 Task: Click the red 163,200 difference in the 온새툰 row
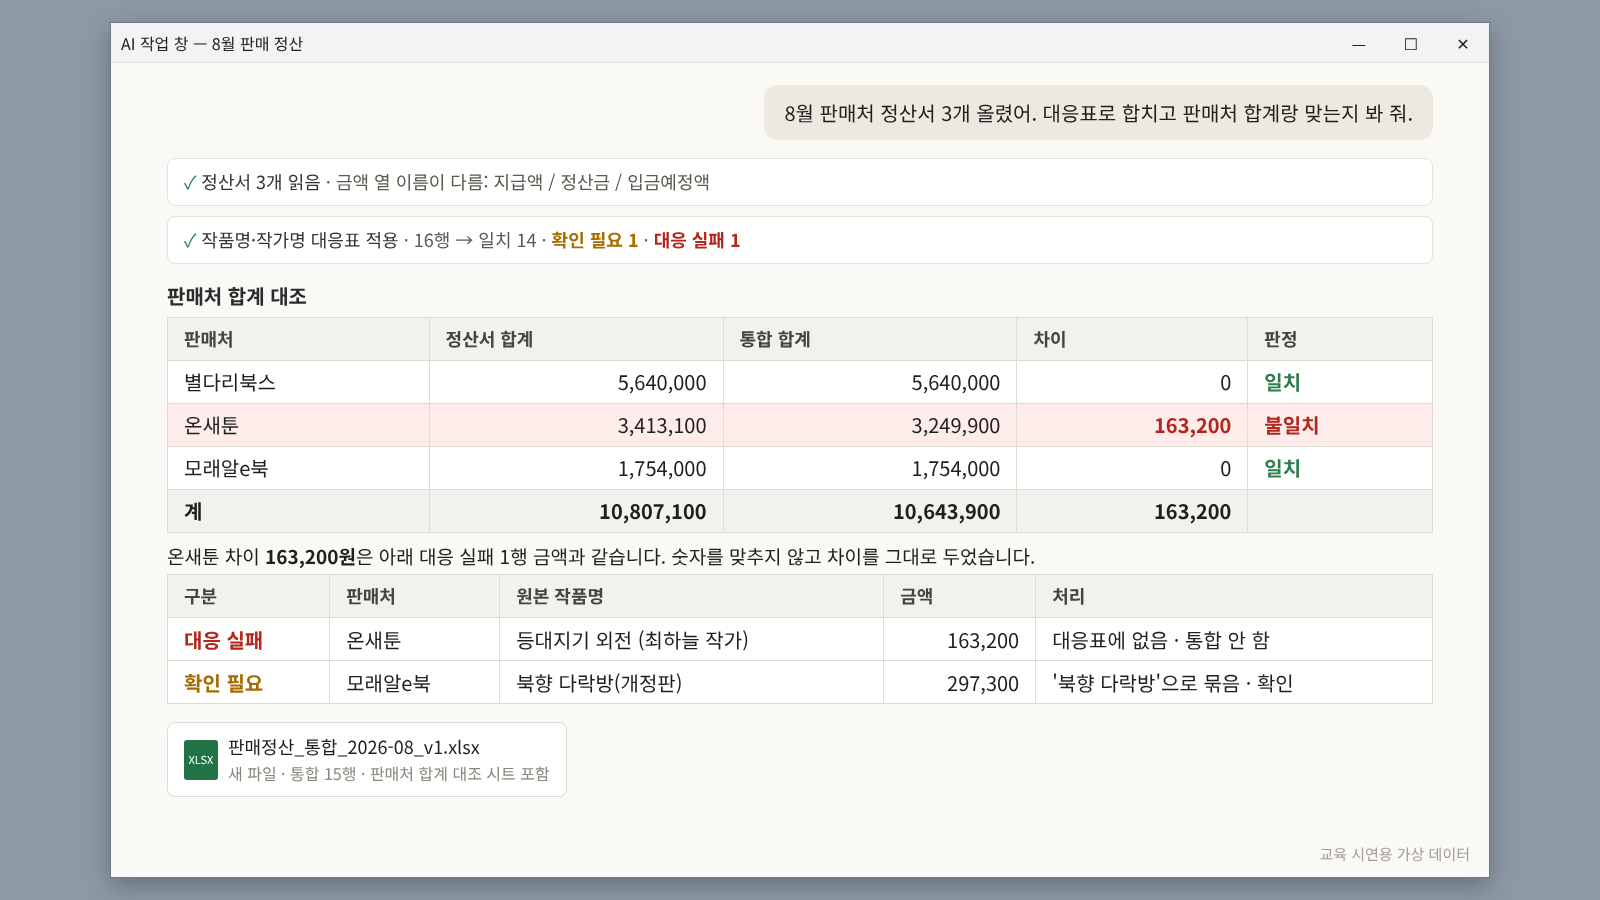1192,426
